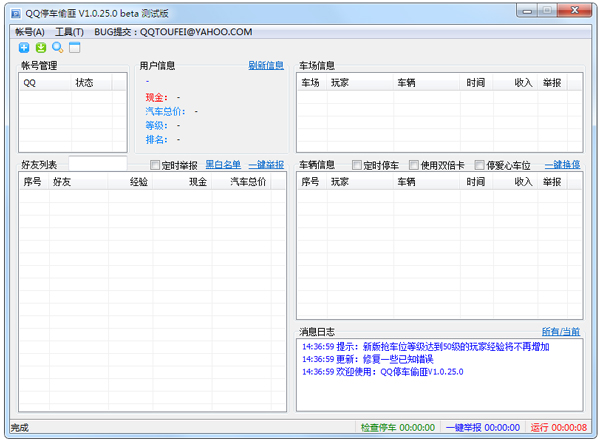Click the friend list search input field
The width and height of the screenshot is (600, 440).
tap(97, 164)
